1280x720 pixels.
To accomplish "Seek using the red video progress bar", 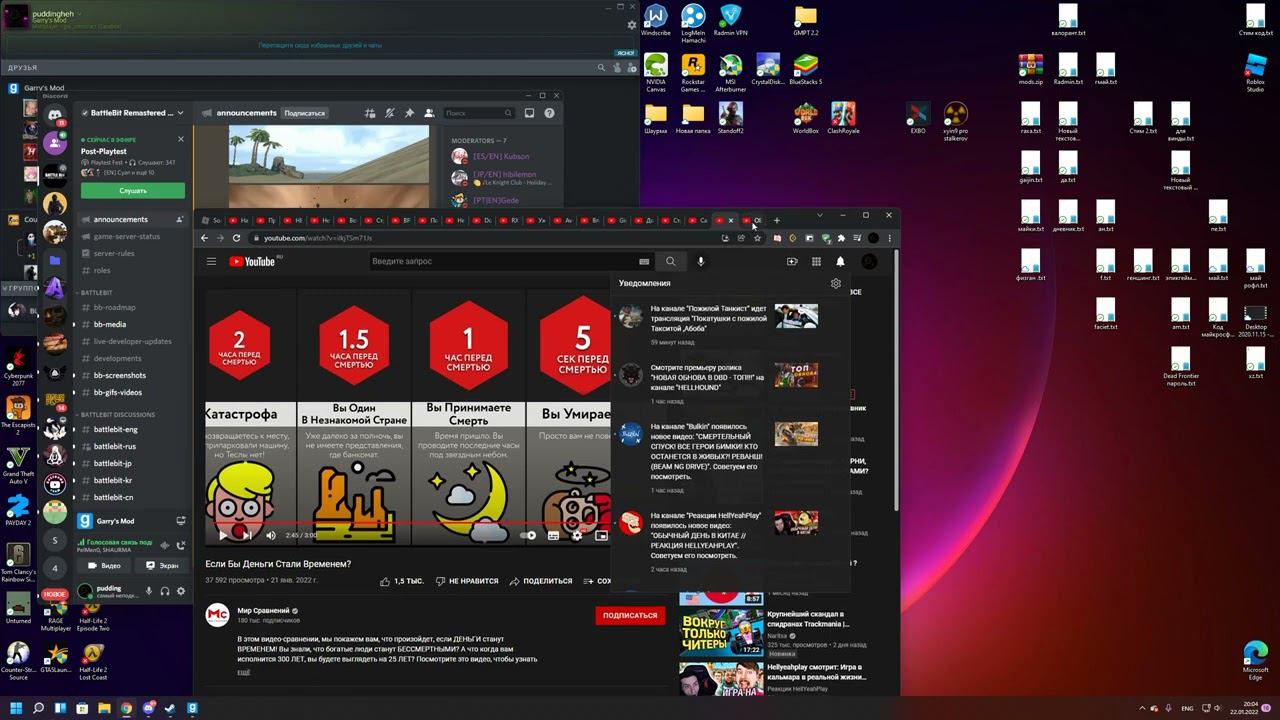I will click(408, 523).
